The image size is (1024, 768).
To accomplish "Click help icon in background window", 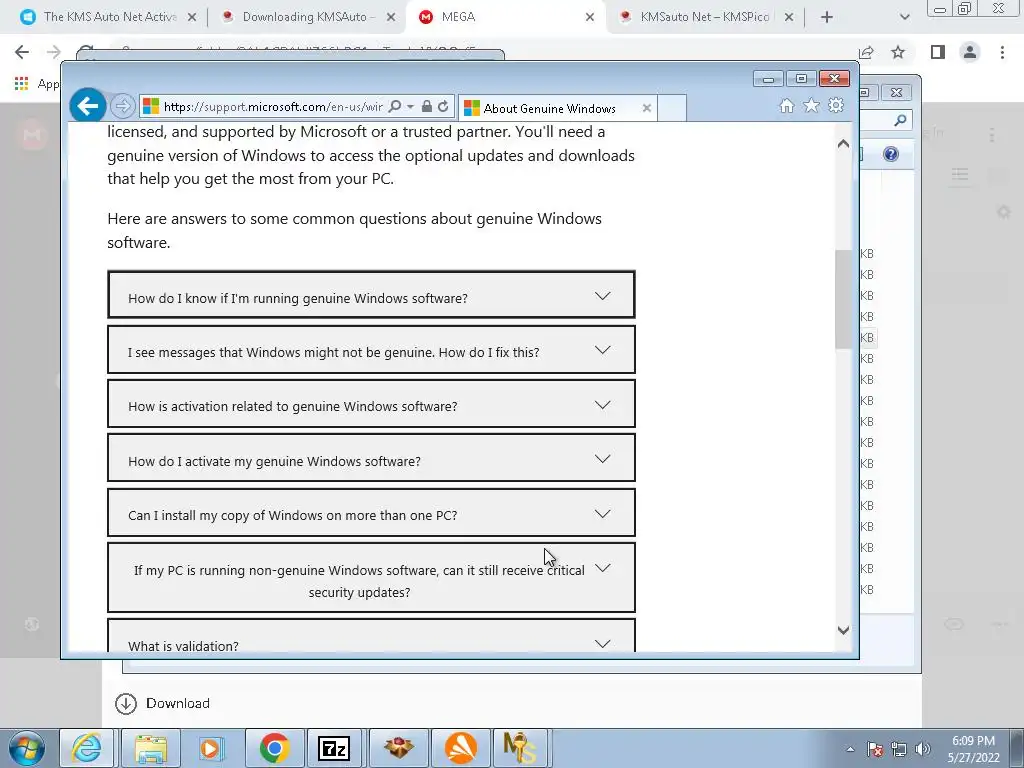I will pos(891,154).
